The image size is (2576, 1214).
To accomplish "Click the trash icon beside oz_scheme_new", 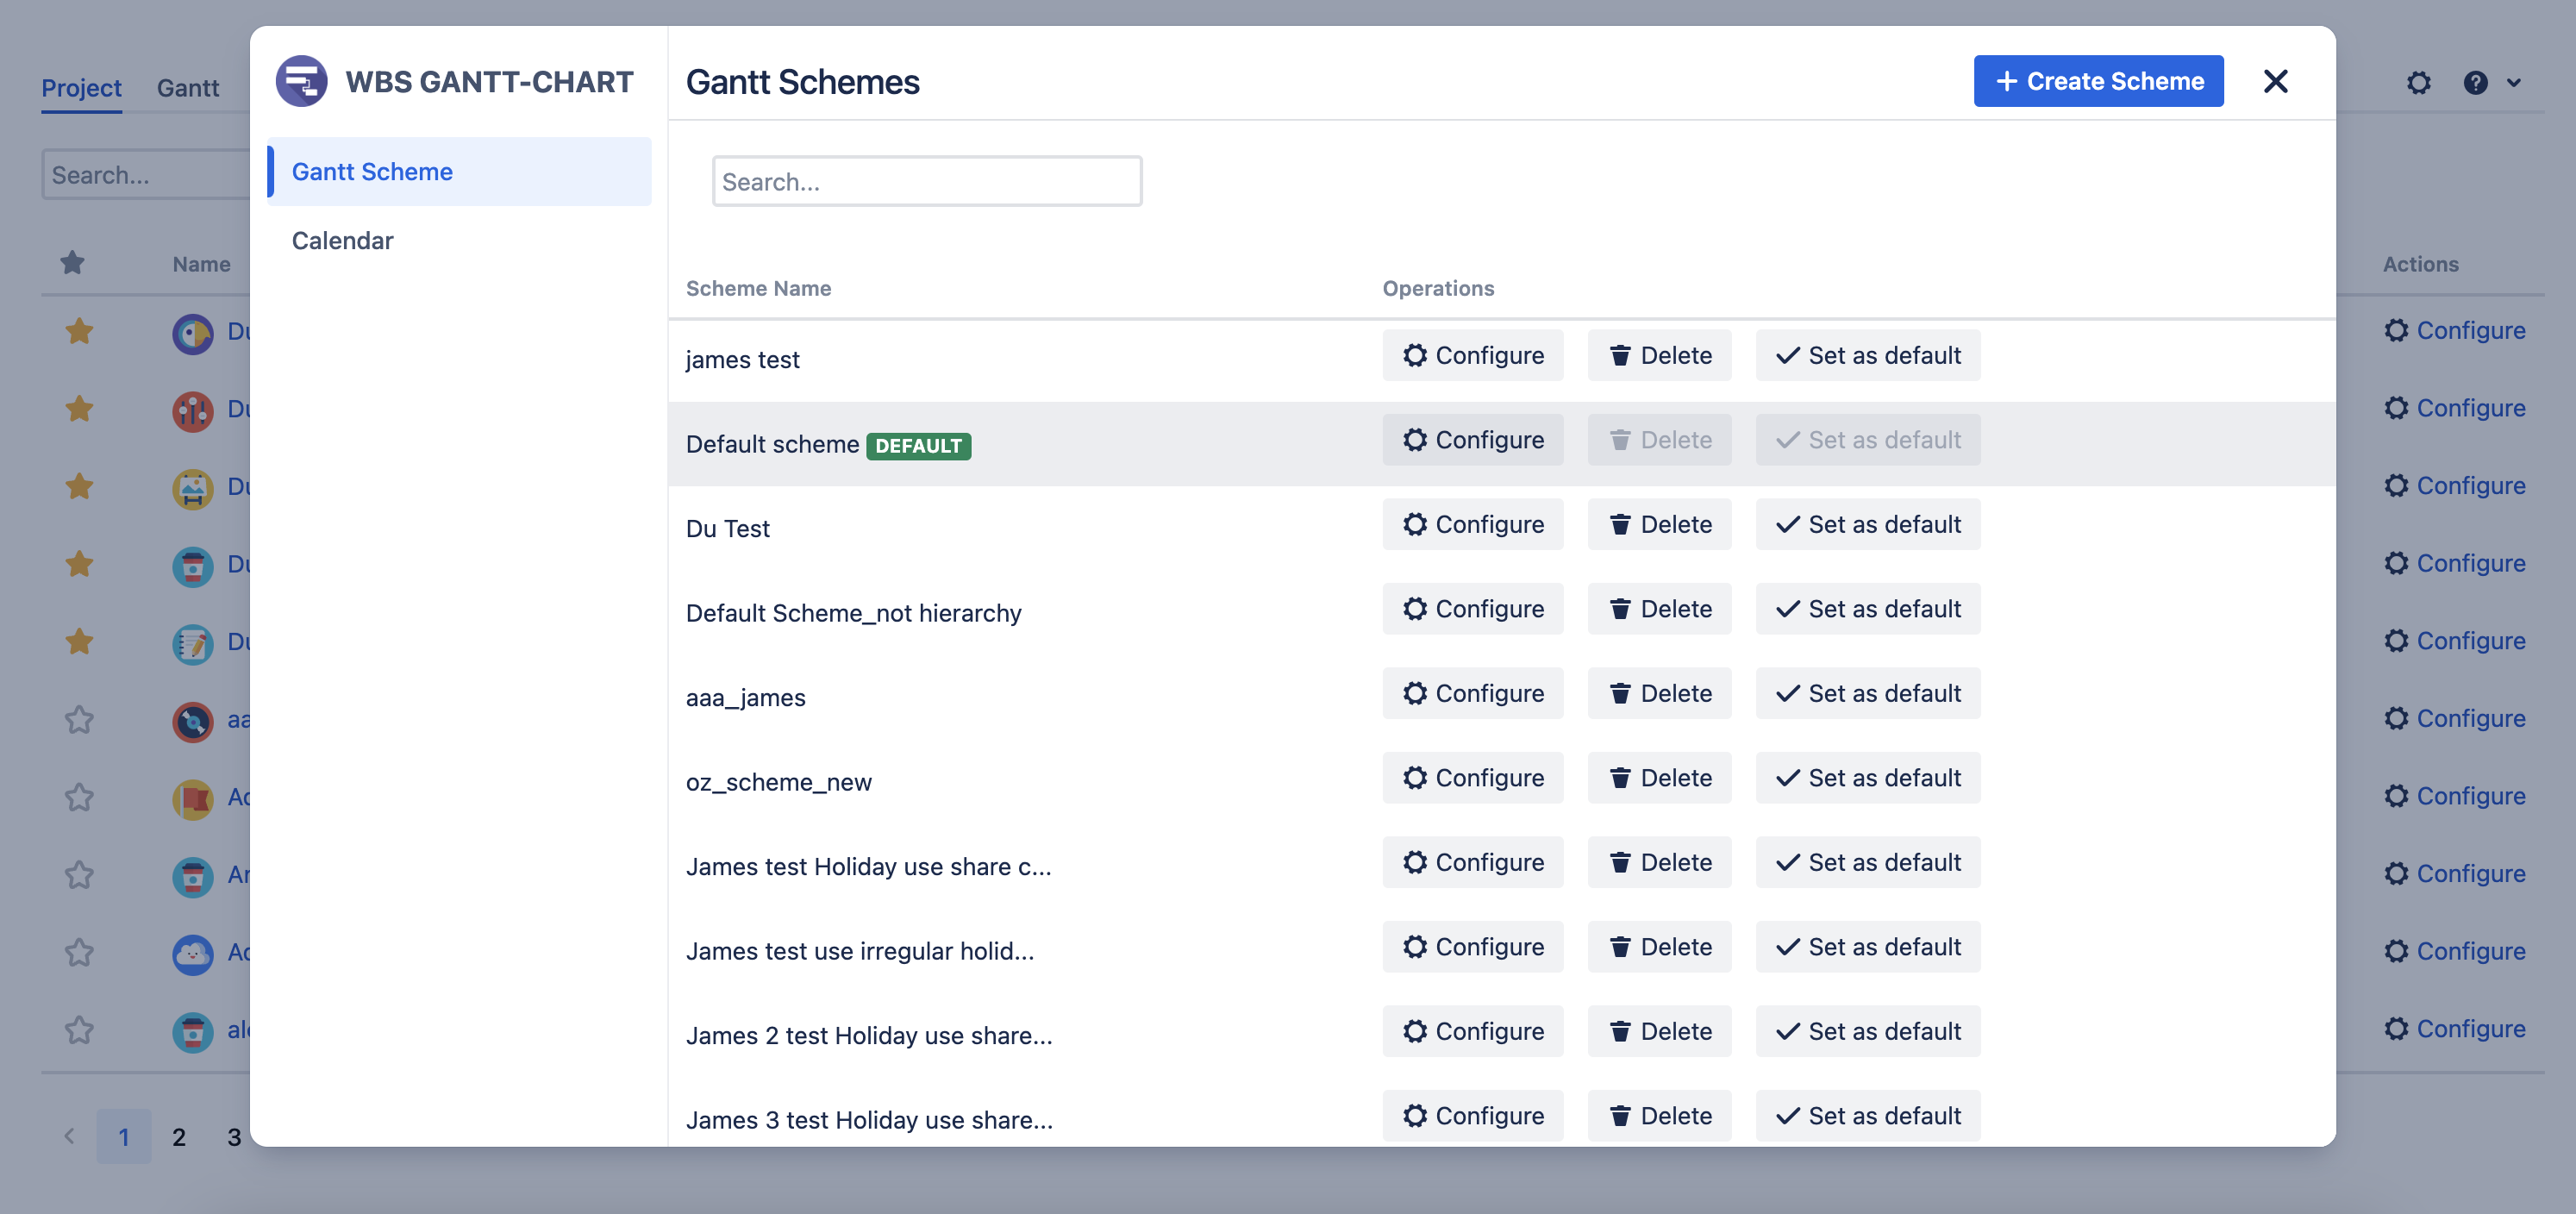I will 1620,777.
